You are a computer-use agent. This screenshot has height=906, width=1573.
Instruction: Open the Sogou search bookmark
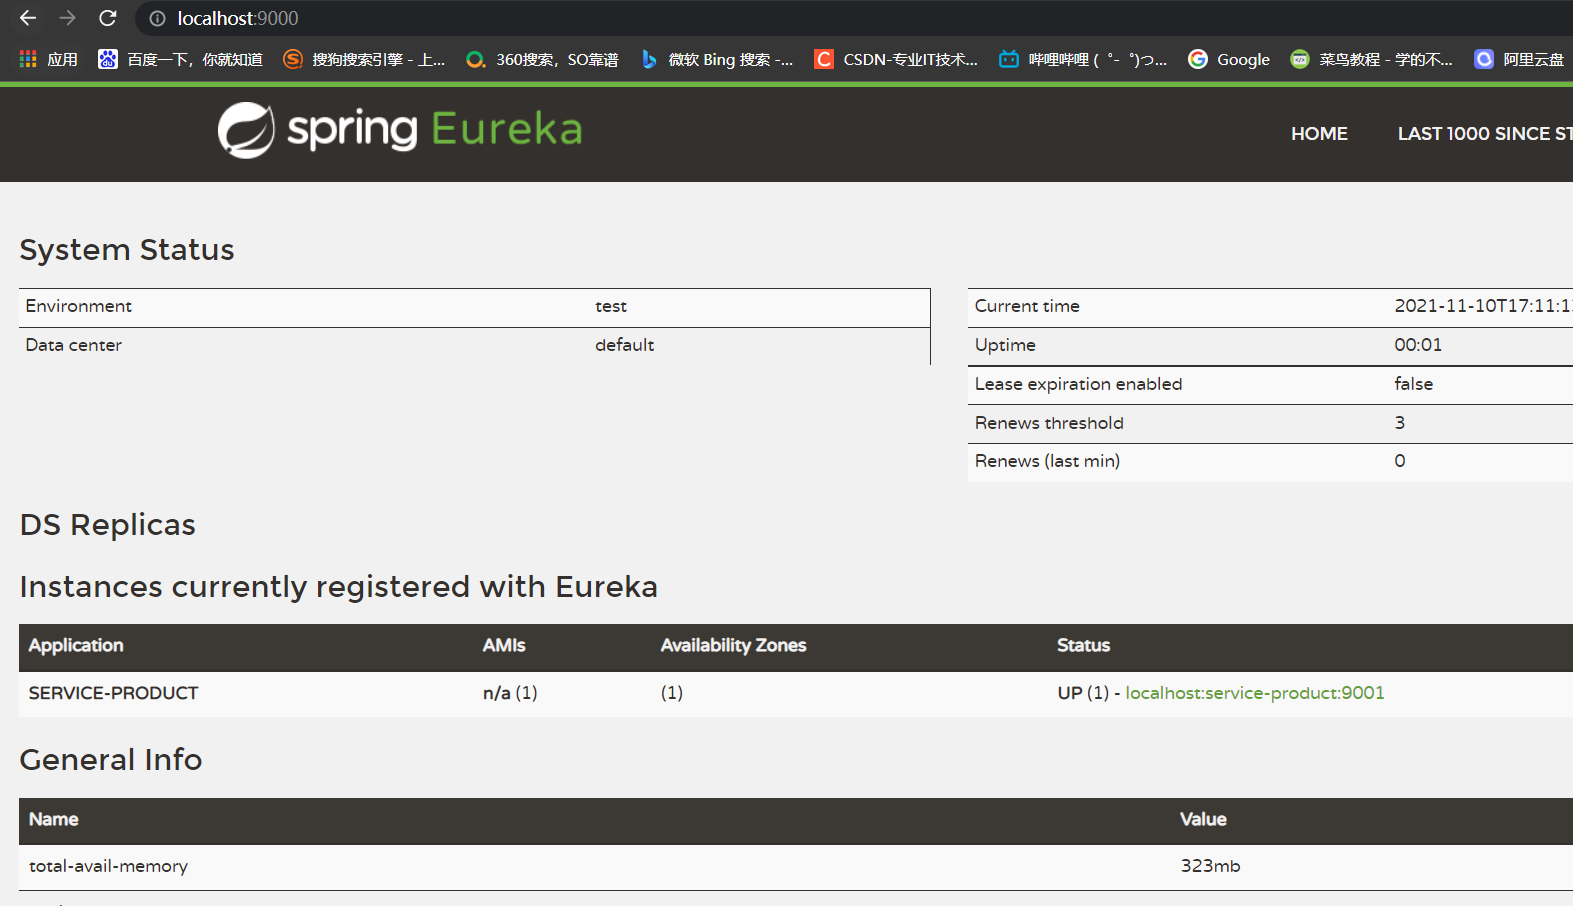[x=364, y=59]
